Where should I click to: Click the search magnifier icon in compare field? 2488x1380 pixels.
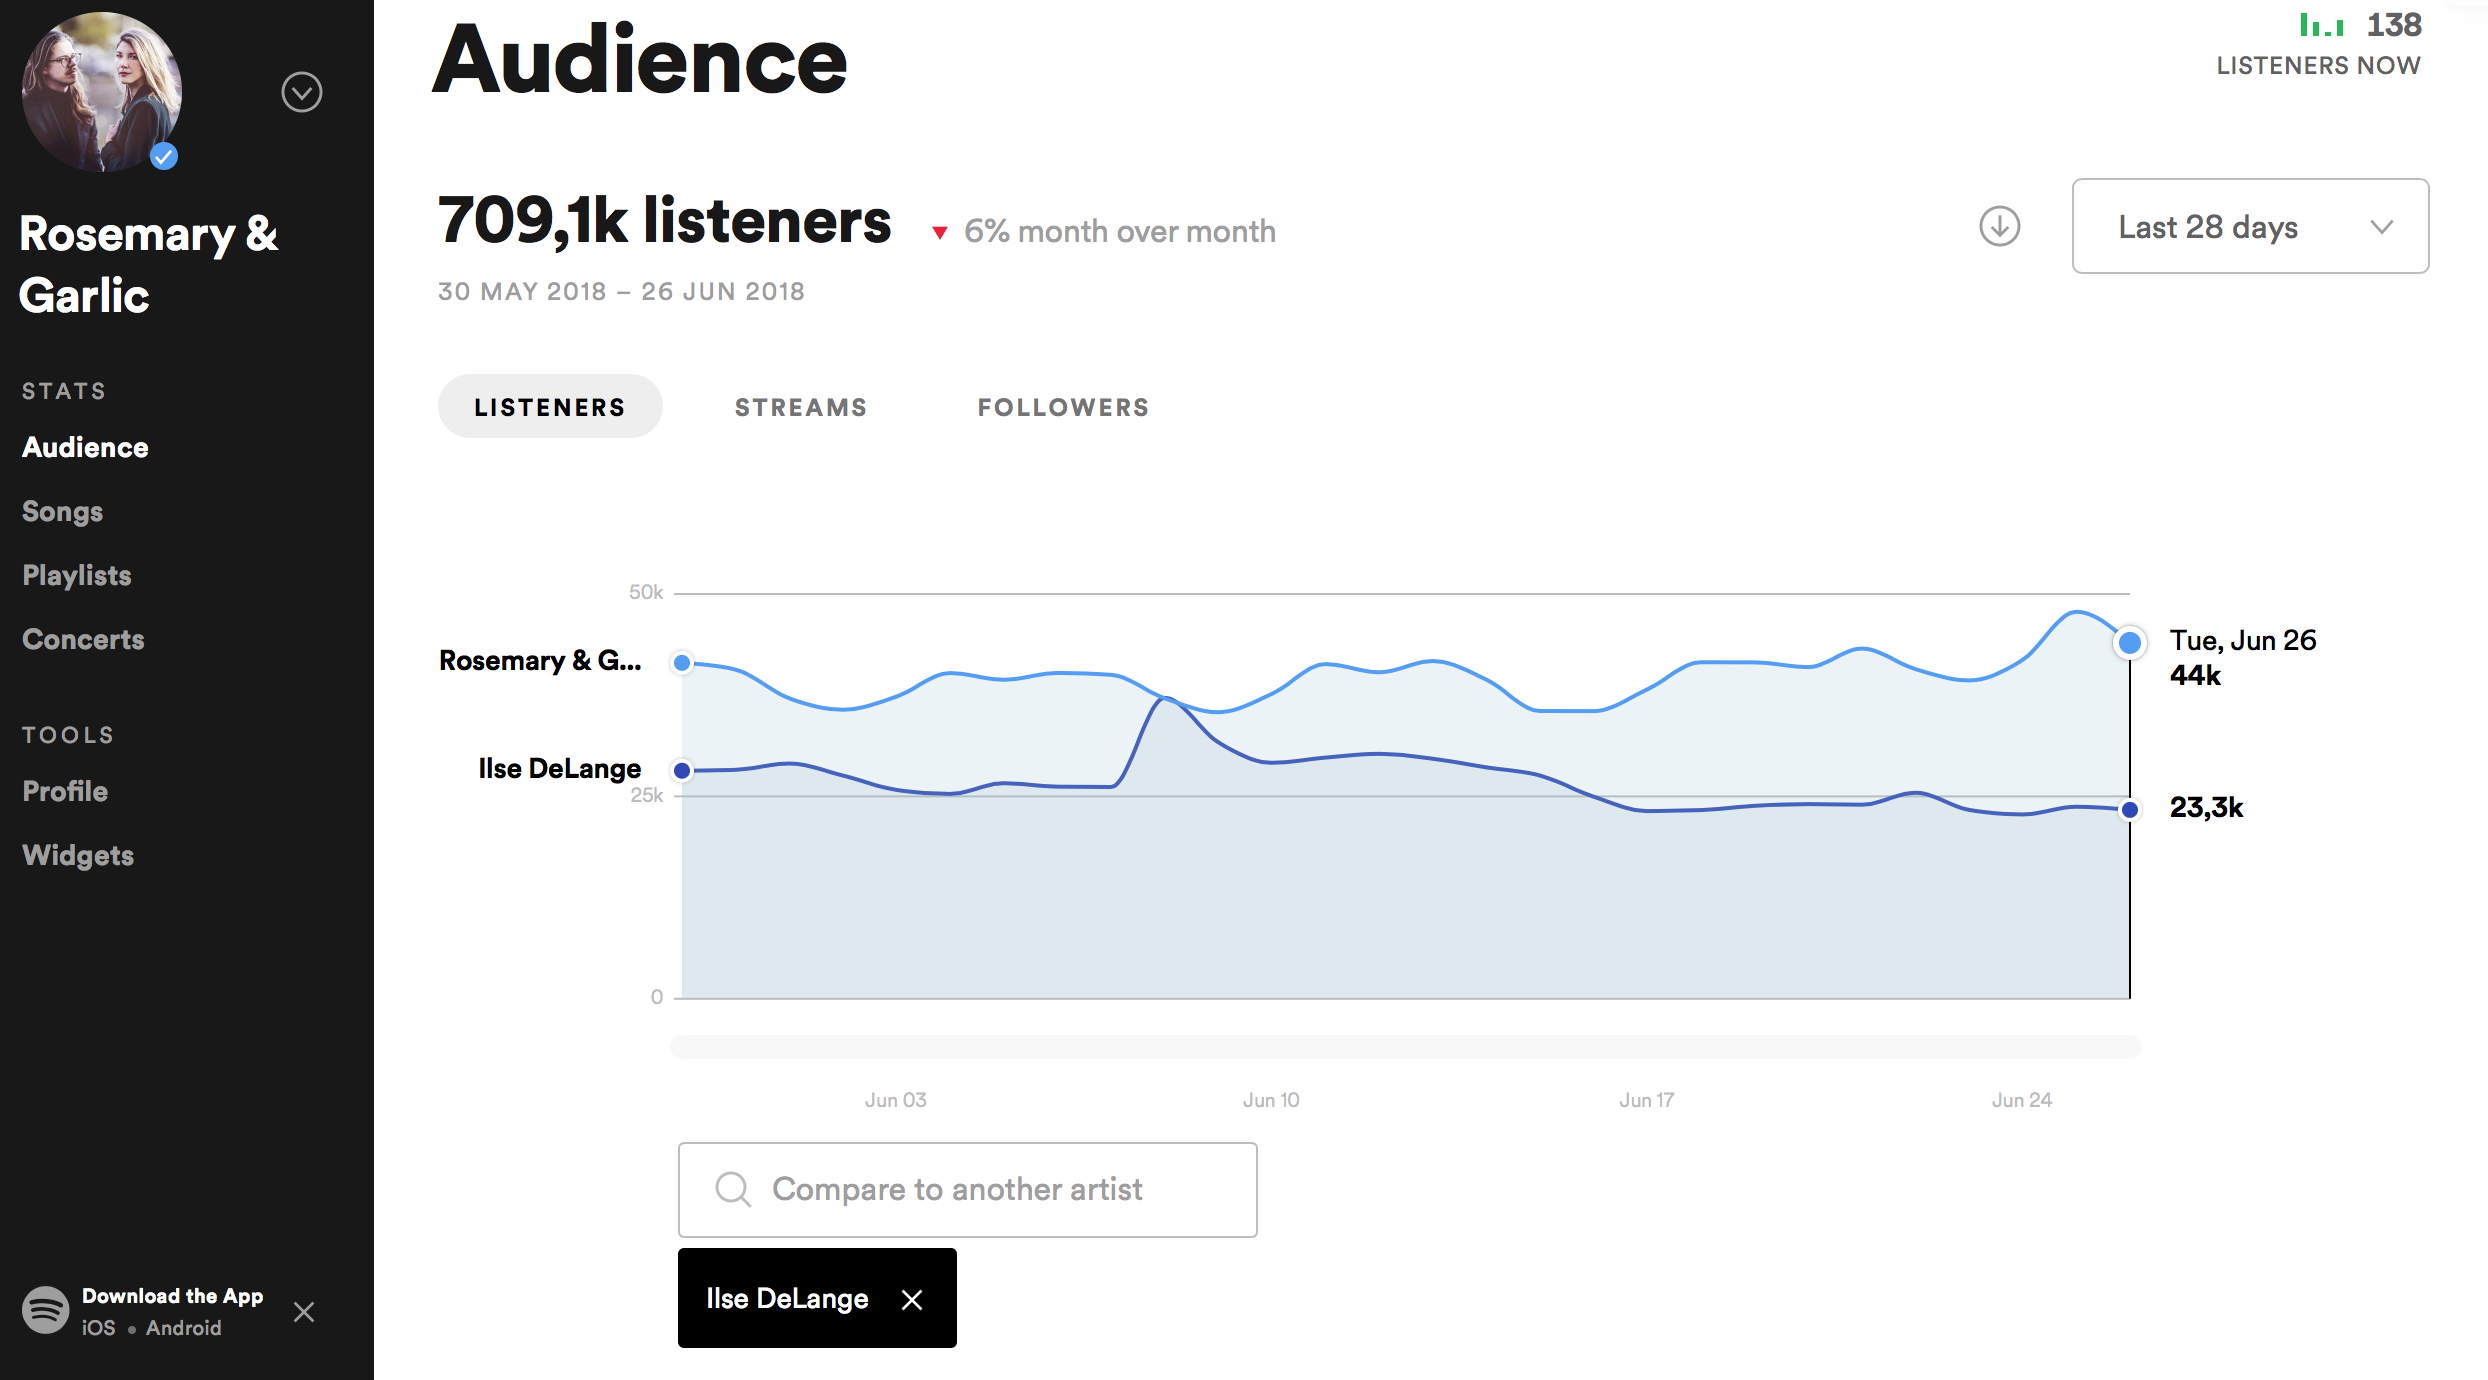click(x=732, y=1189)
